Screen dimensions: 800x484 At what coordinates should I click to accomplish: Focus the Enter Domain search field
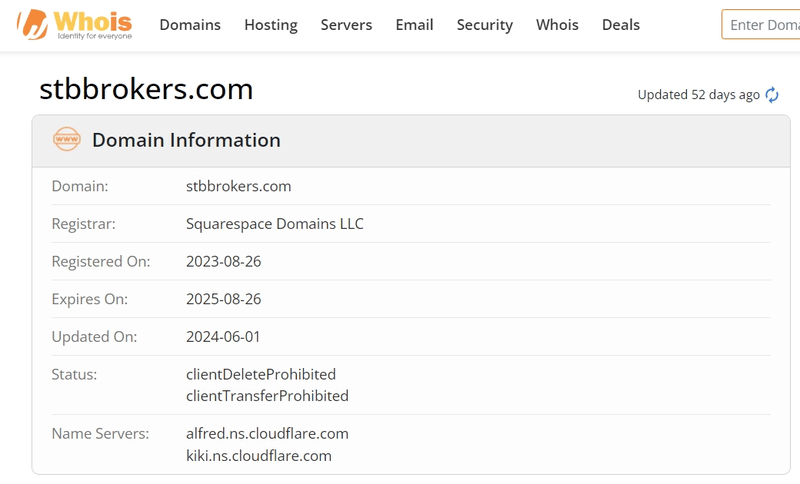click(x=762, y=25)
